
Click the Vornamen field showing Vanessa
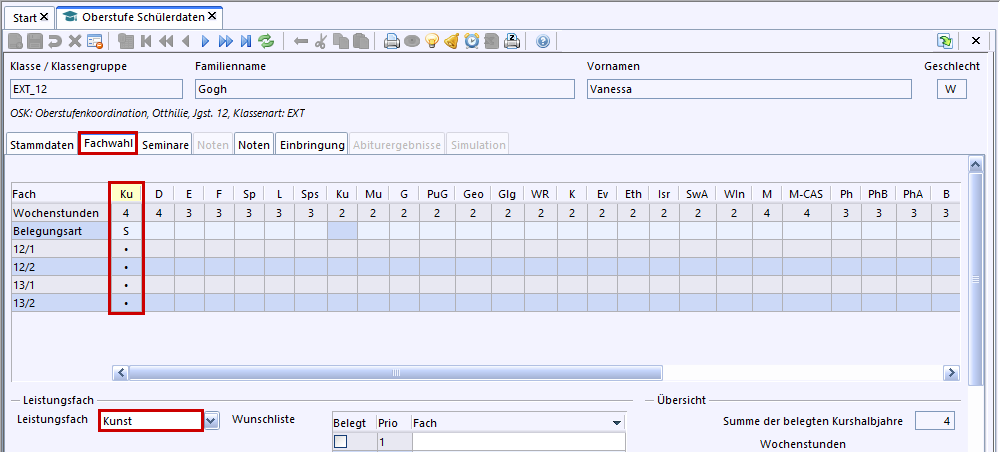pyautogui.click(x=748, y=89)
